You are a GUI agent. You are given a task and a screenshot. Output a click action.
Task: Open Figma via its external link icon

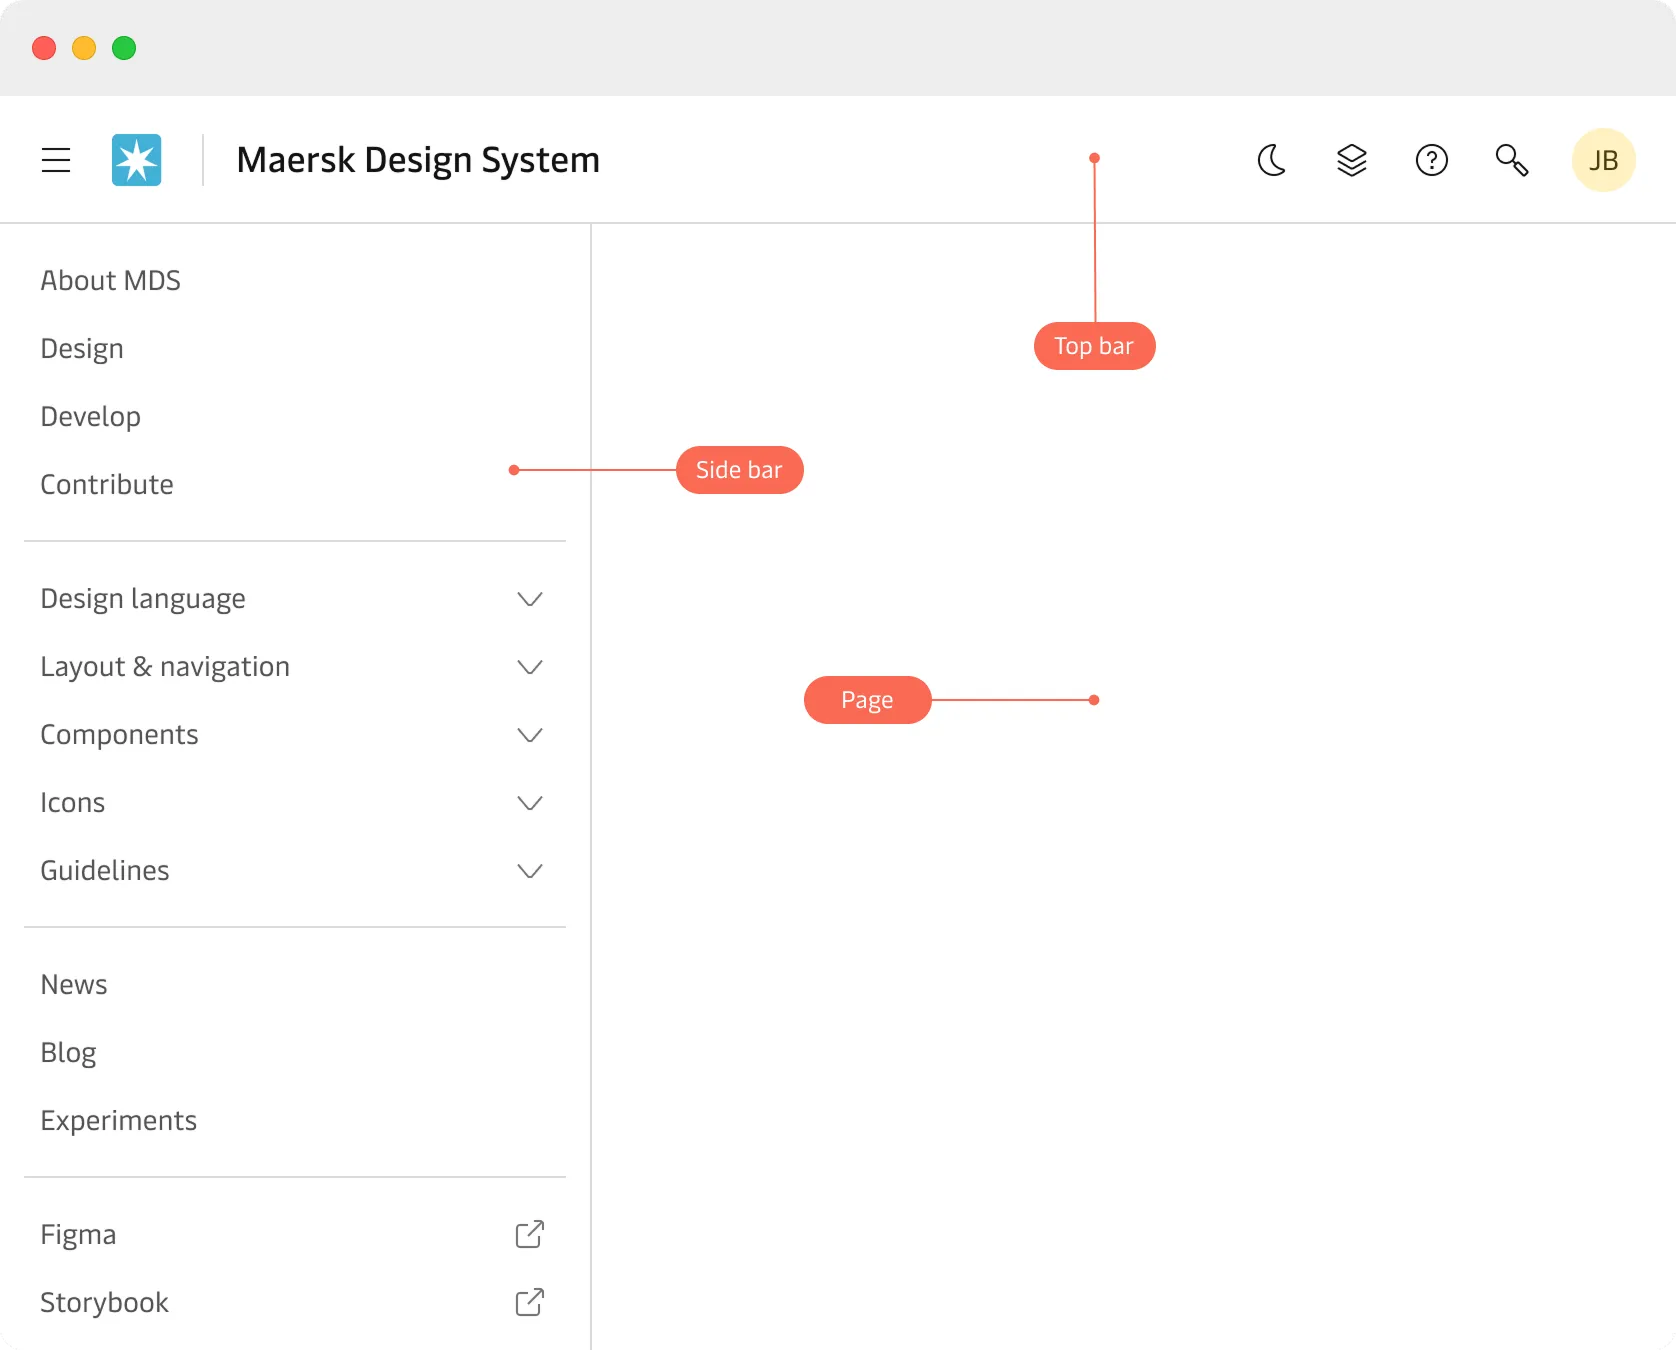529,1234
